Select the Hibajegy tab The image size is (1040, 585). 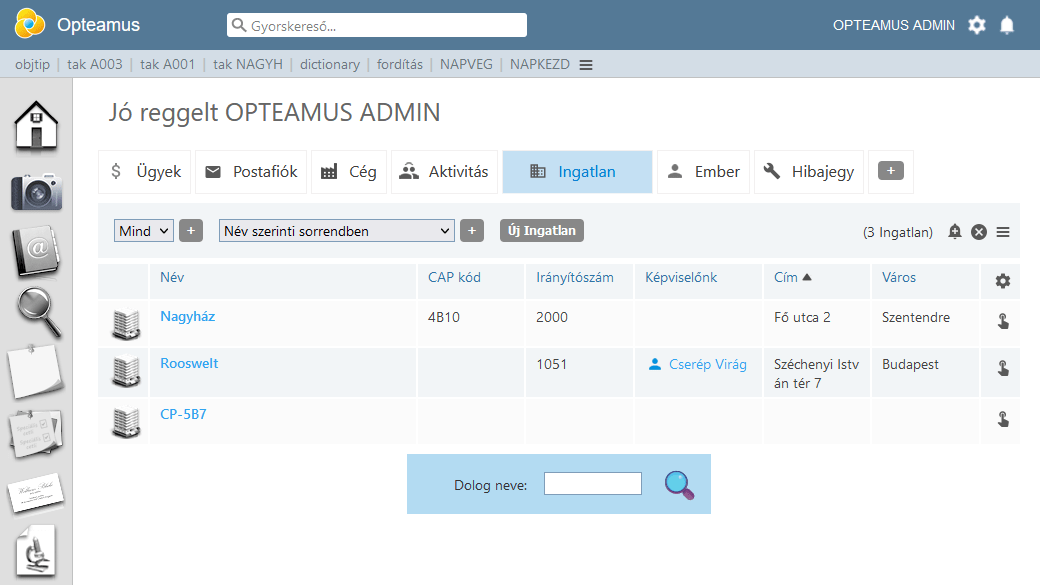(x=810, y=172)
